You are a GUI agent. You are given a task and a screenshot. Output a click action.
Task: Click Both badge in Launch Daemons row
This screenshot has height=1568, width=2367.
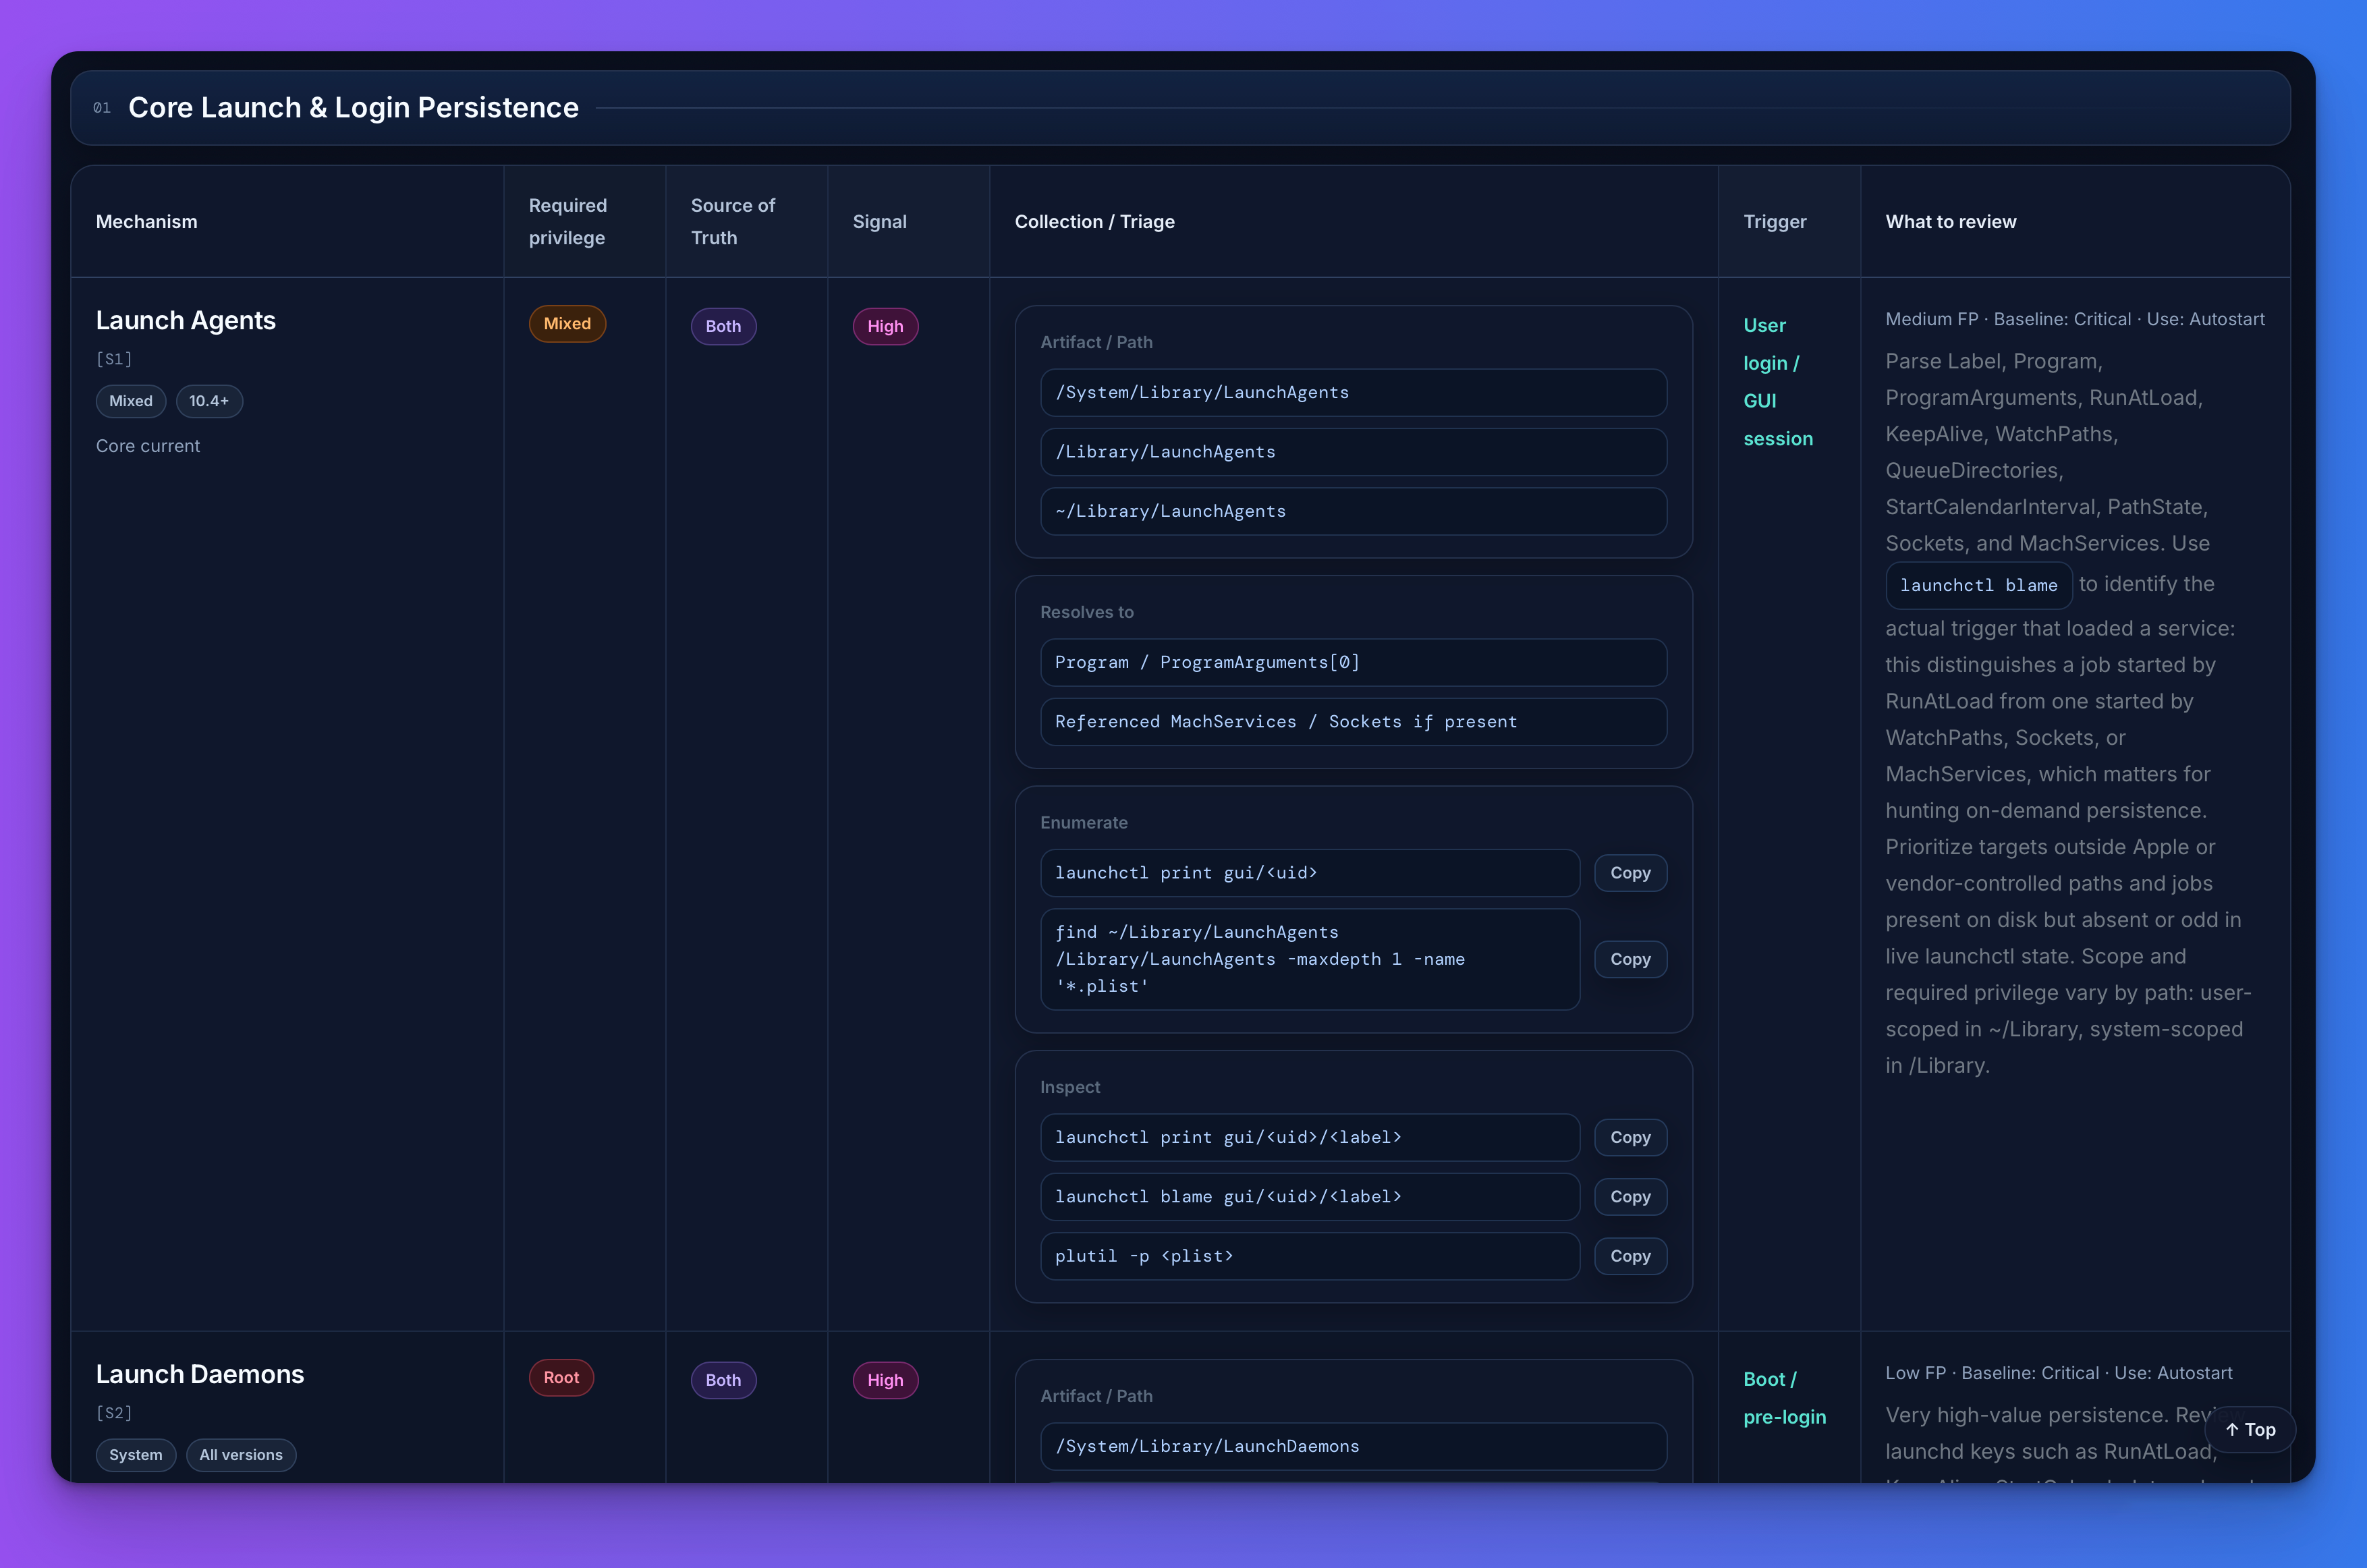[722, 1380]
